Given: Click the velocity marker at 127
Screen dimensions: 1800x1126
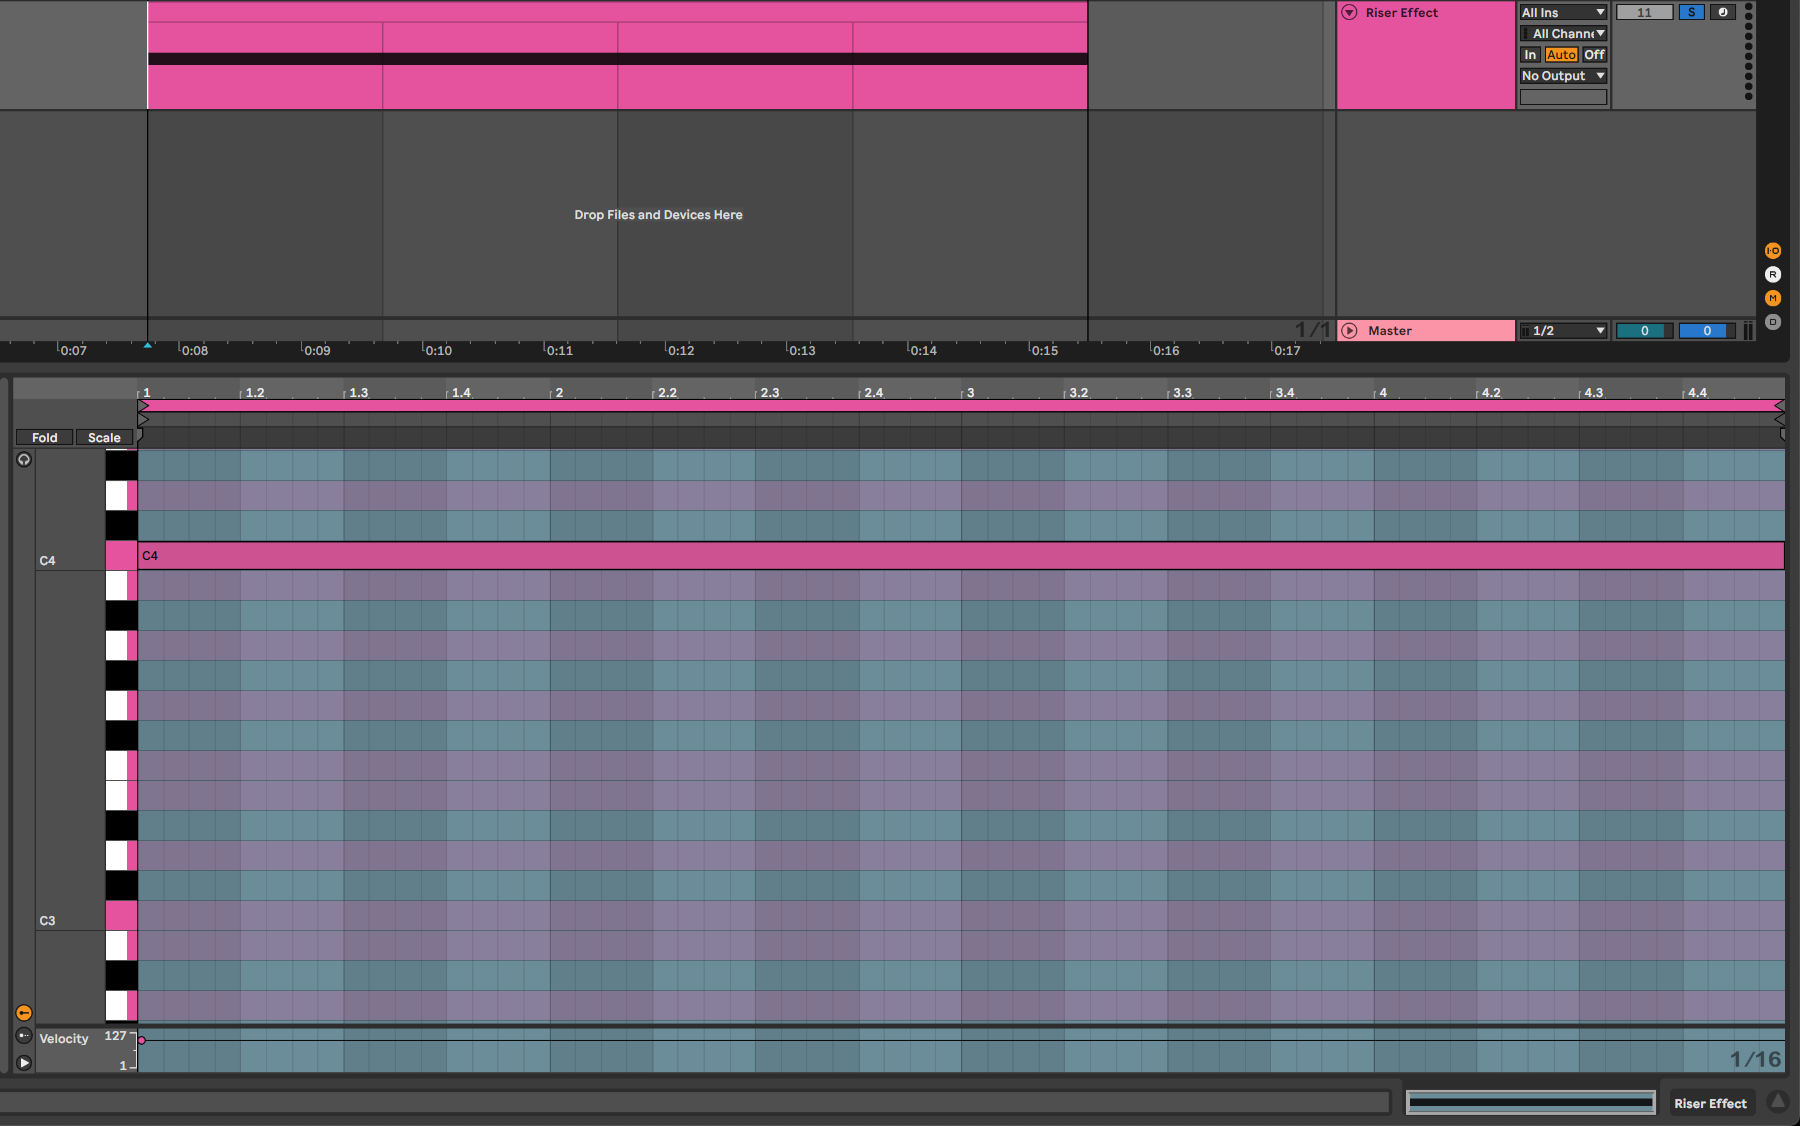Looking at the screenshot, I should tap(142, 1040).
